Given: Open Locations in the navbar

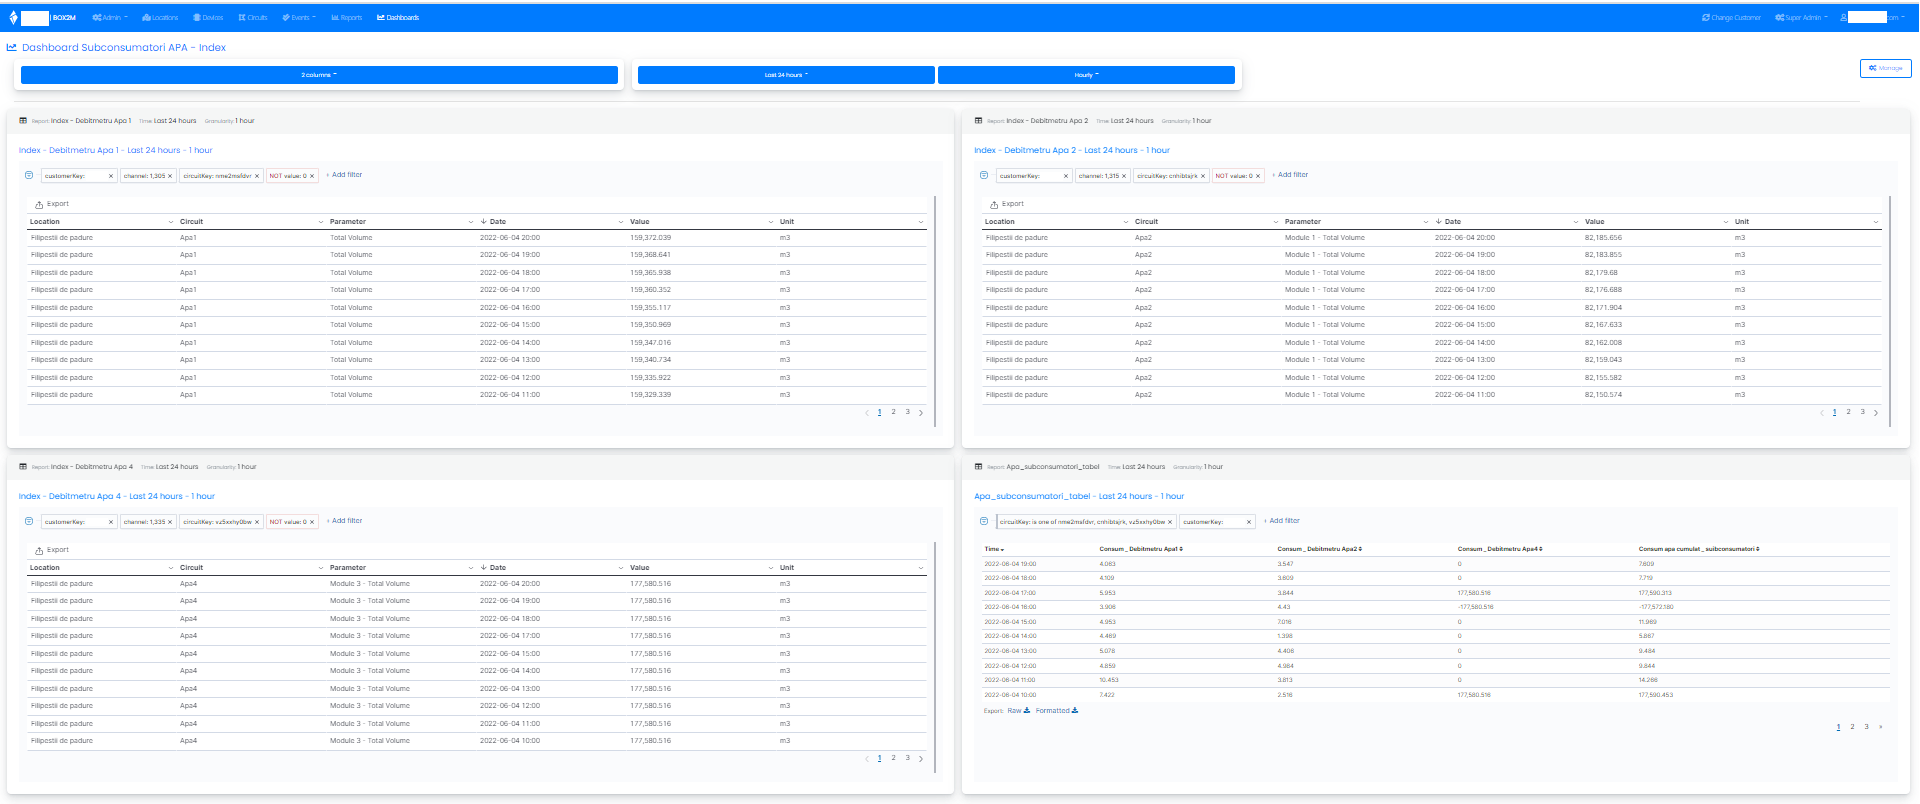Looking at the screenshot, I should [x=160, y=18].
